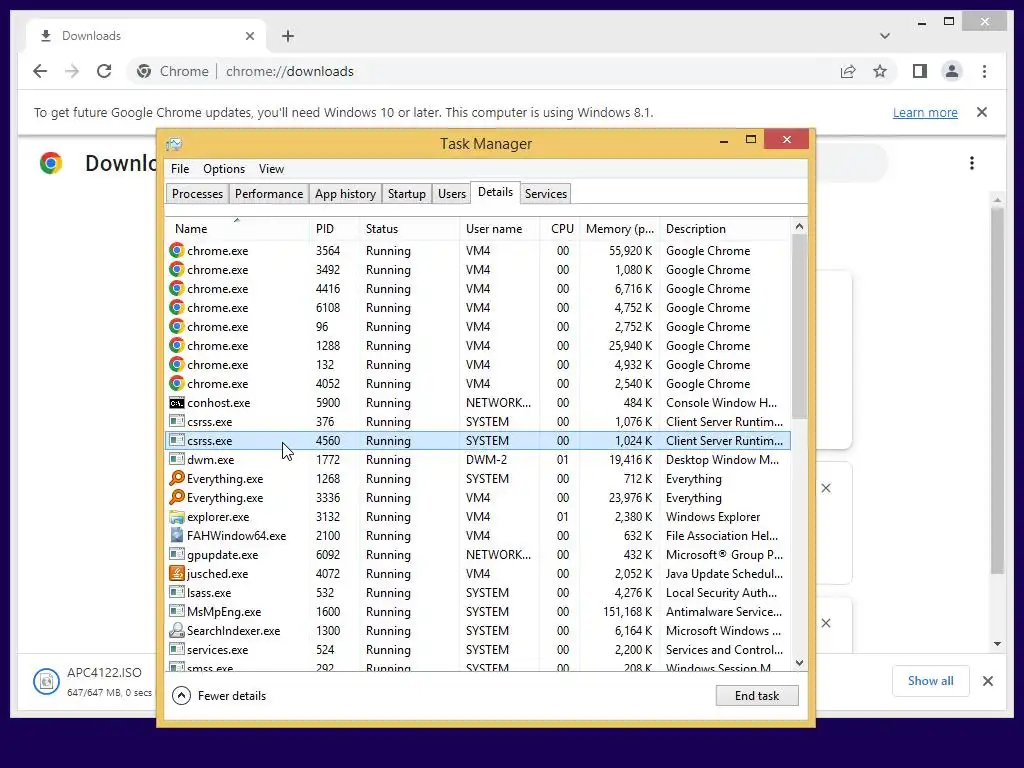Open Chrome side panel icon

tap(920, 71)
